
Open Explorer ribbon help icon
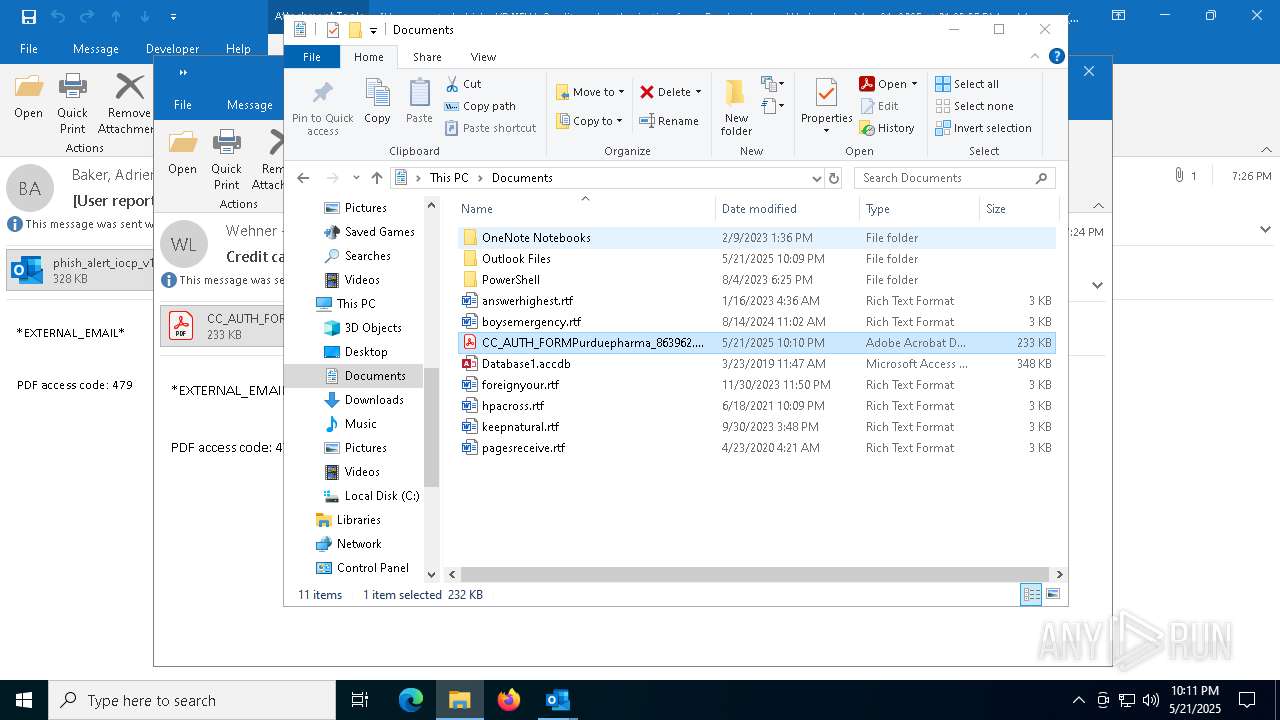(1056, 57)
